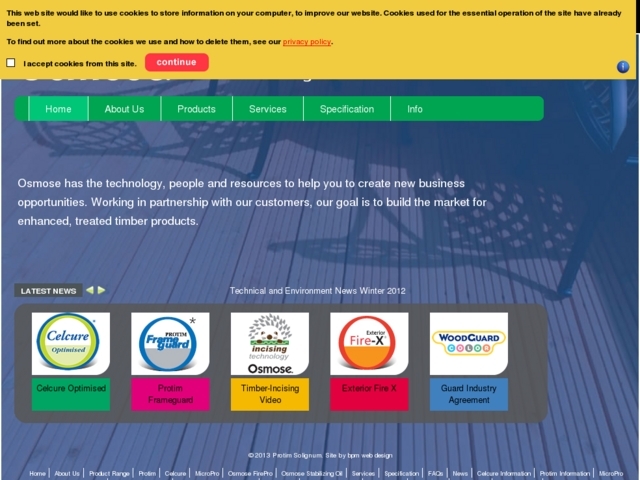Open the Info menu item

point(414,109)
